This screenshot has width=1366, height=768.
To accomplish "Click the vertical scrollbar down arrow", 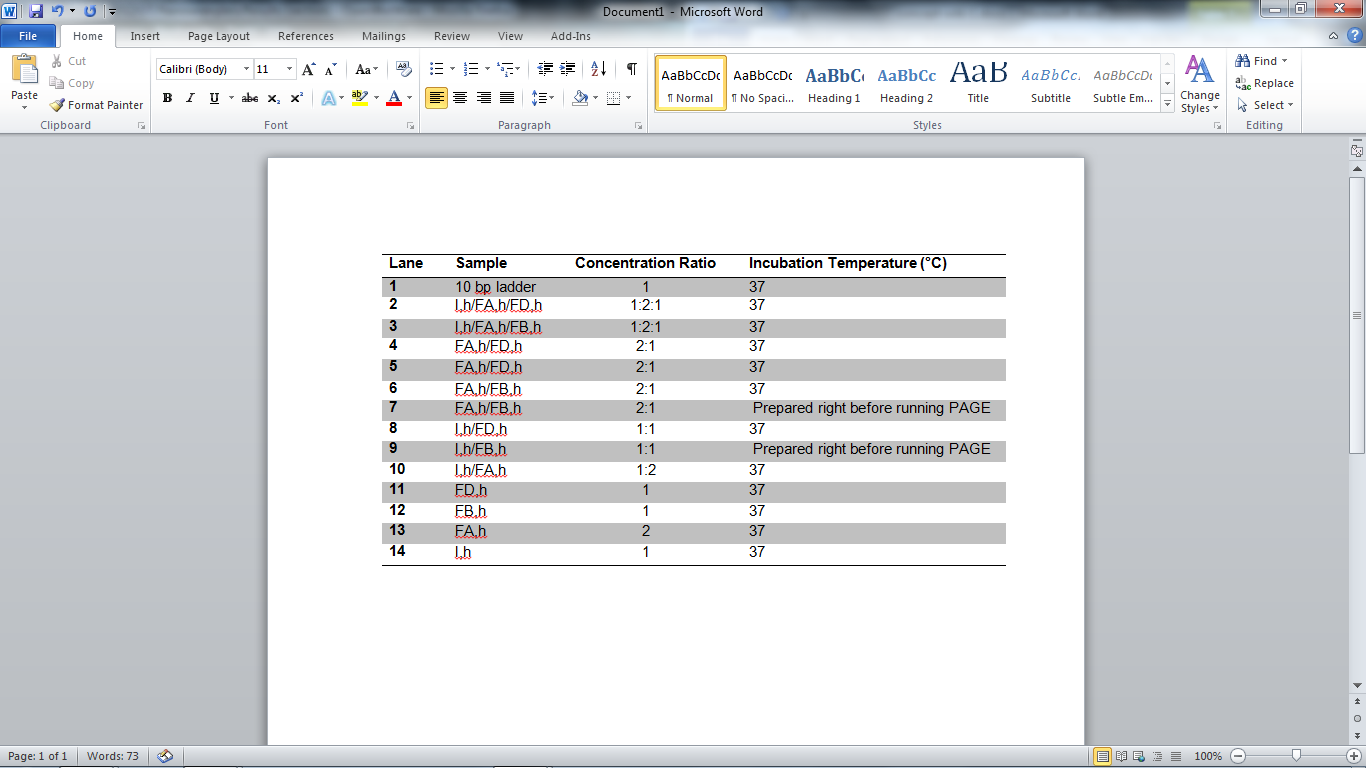I will click(x=1357, y=685).
